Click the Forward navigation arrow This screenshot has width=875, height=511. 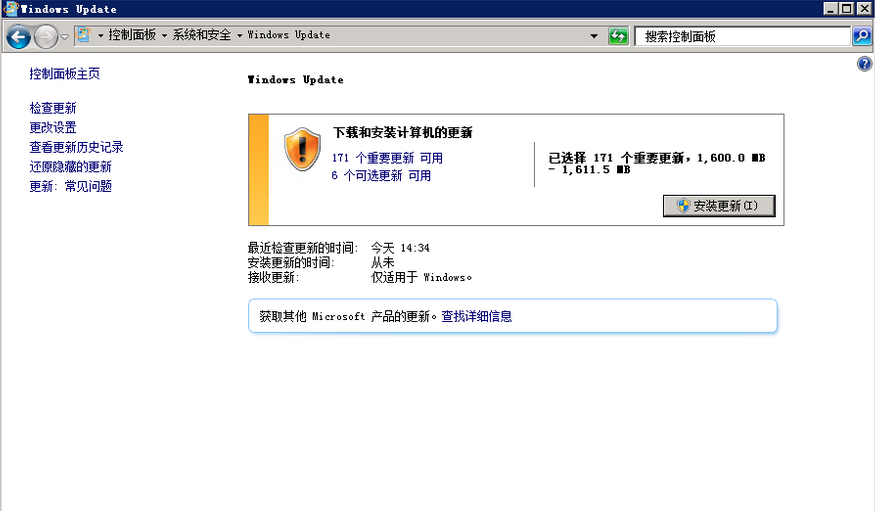pyautogui.click(x=46, y=37)
